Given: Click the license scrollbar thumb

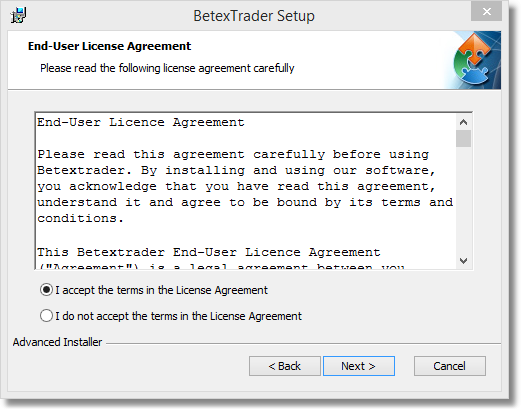Looking at the screenshot, I should click(x=463, y=138).
